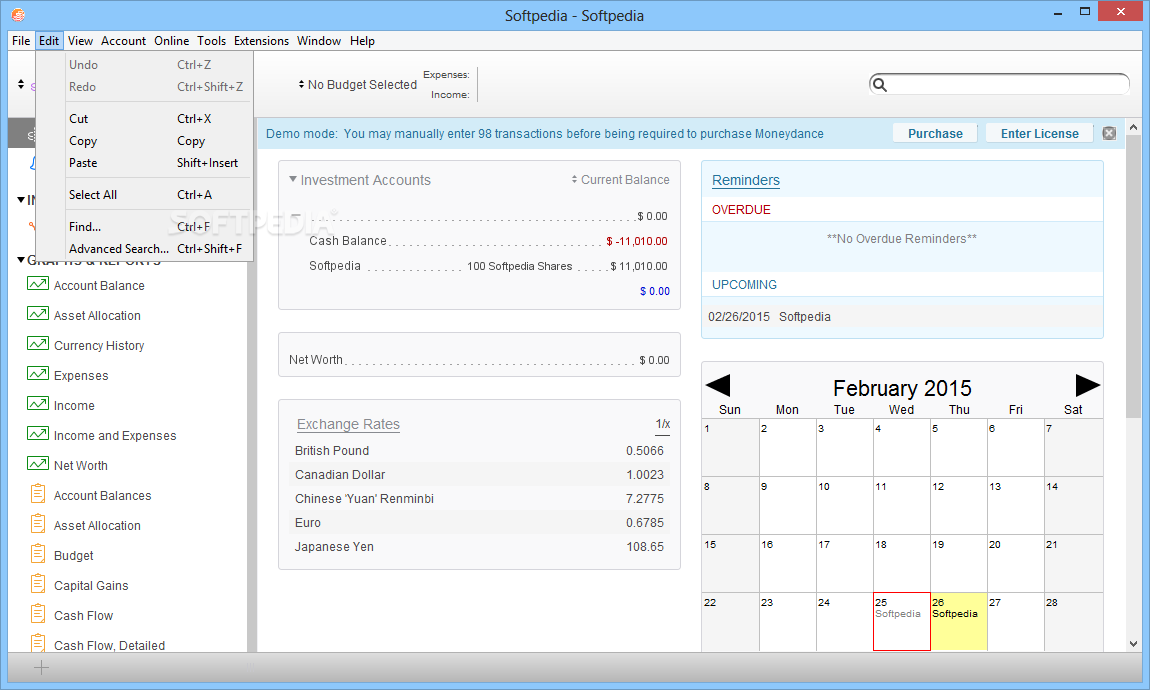Click the Purchase button

[935, 133]
